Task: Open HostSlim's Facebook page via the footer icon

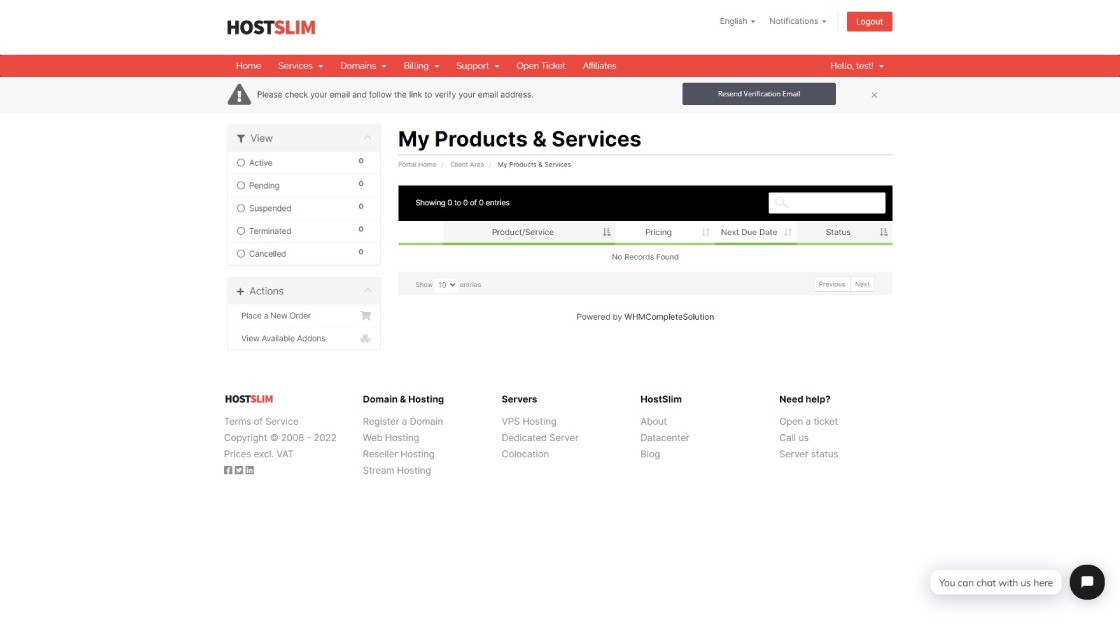Action: (x=227, y=469)
